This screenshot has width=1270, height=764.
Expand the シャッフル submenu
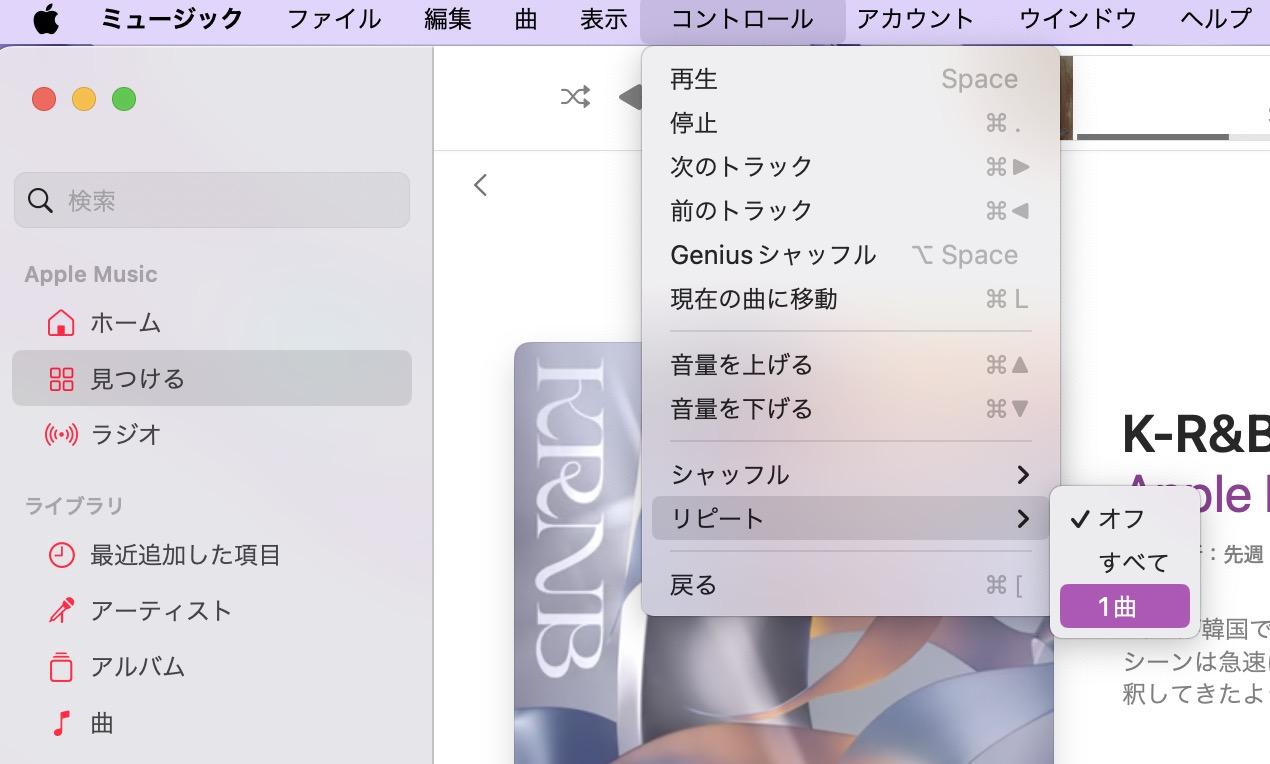(850, 474)
